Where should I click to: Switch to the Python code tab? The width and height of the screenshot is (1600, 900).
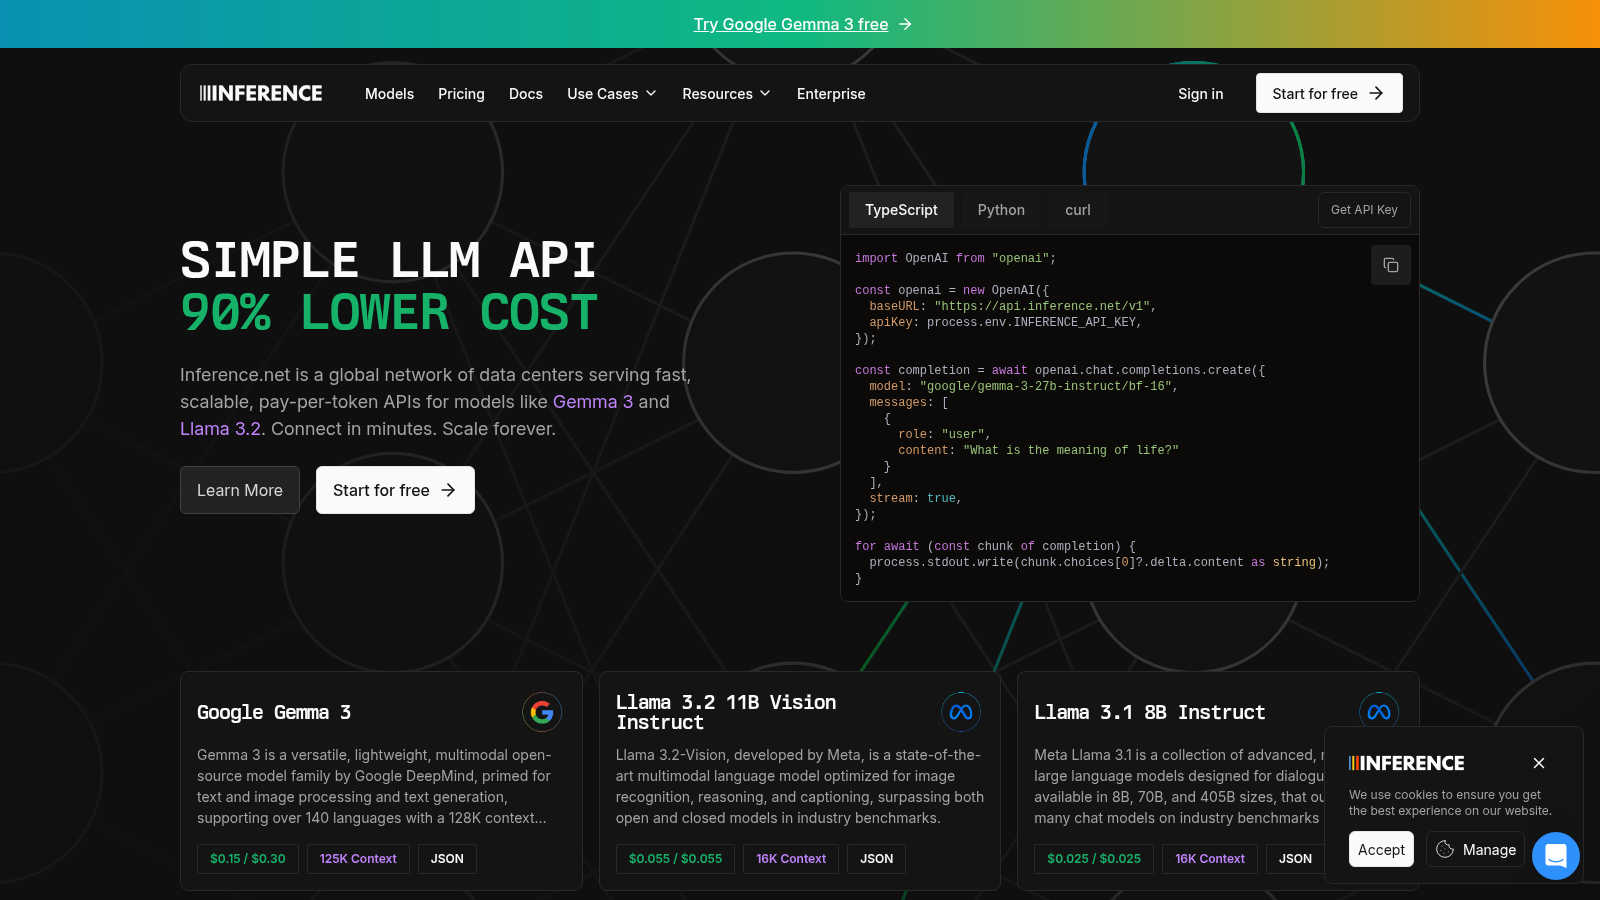(1001, 210)
